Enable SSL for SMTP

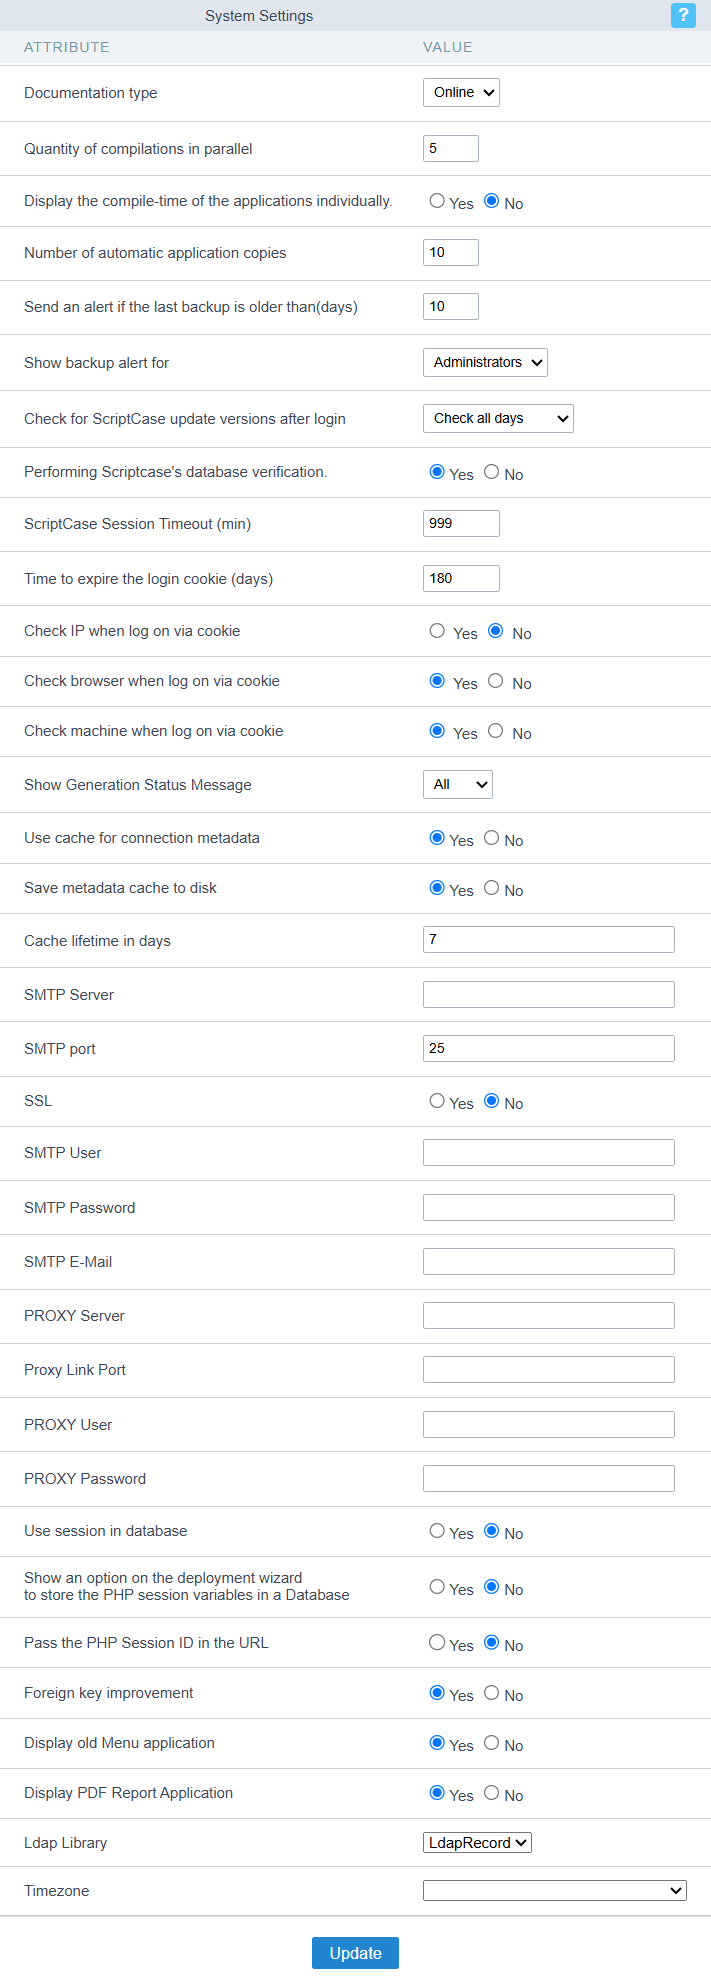click(x=437, y=1100)
